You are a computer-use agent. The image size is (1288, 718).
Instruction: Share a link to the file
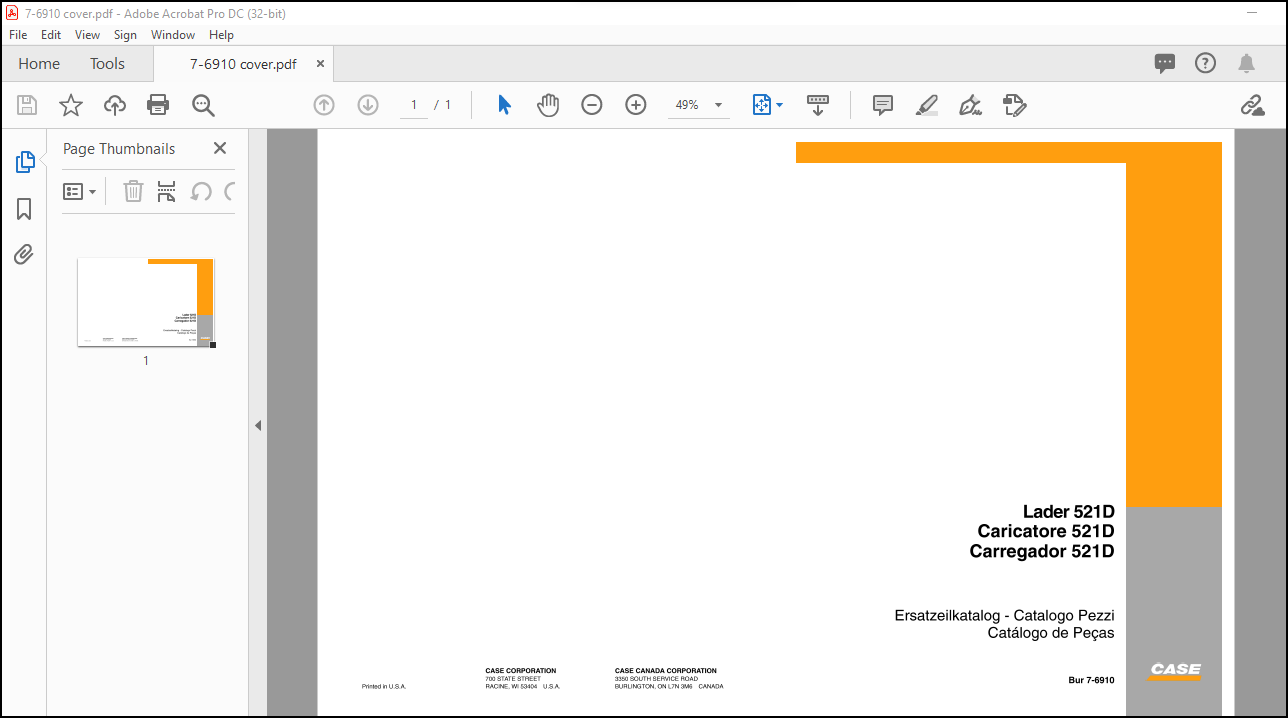pyautogui.click(x=1252, y=105)
